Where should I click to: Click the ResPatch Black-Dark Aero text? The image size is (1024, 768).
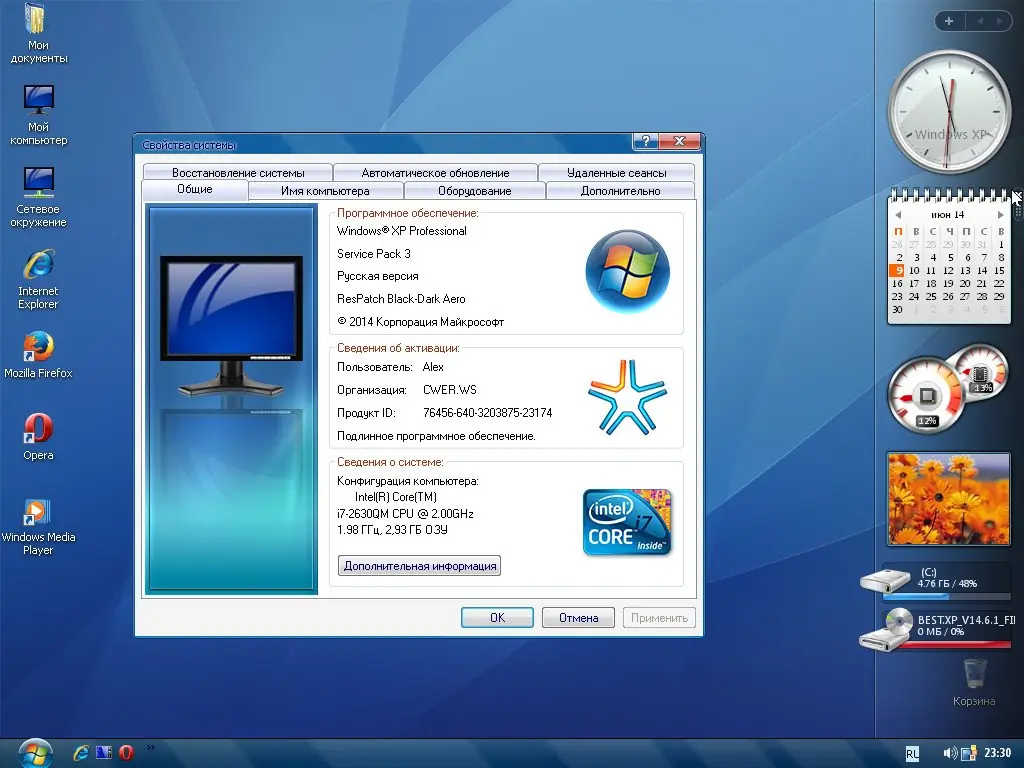click(401, 298)
